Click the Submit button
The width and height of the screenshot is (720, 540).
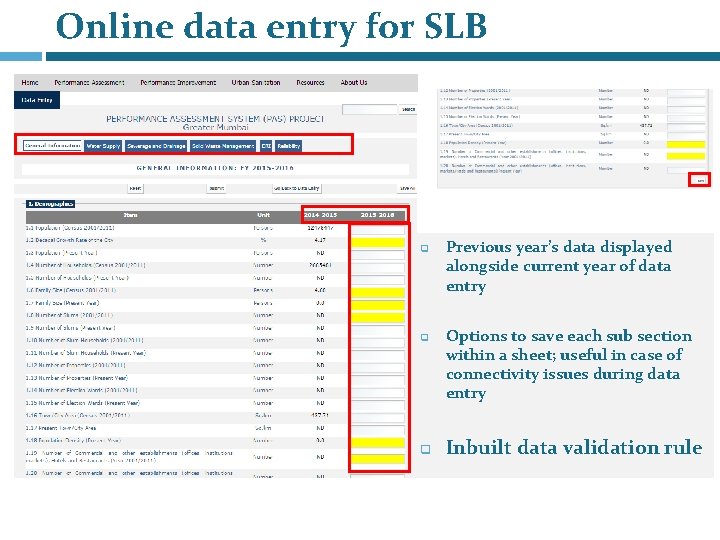coord(216,188)
